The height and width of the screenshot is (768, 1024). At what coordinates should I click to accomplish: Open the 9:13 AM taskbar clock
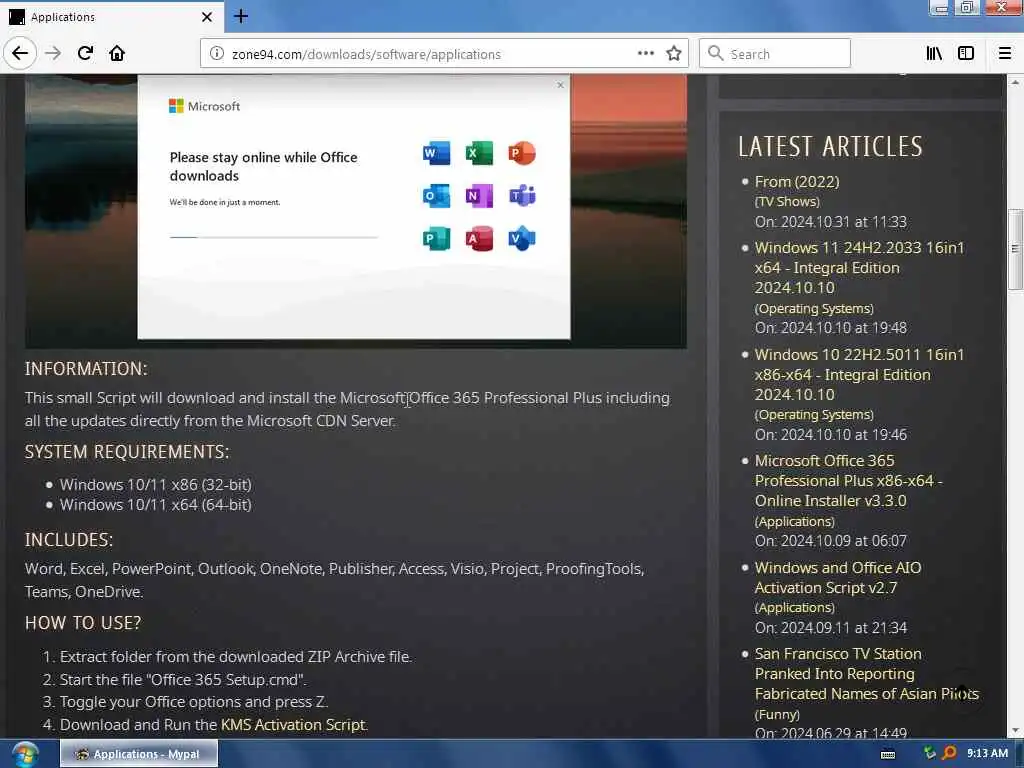point(987,753)
